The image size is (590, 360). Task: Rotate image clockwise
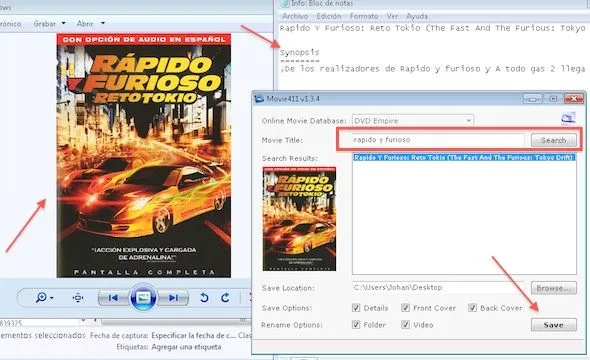pyautogui.click(x=225, y=298)
